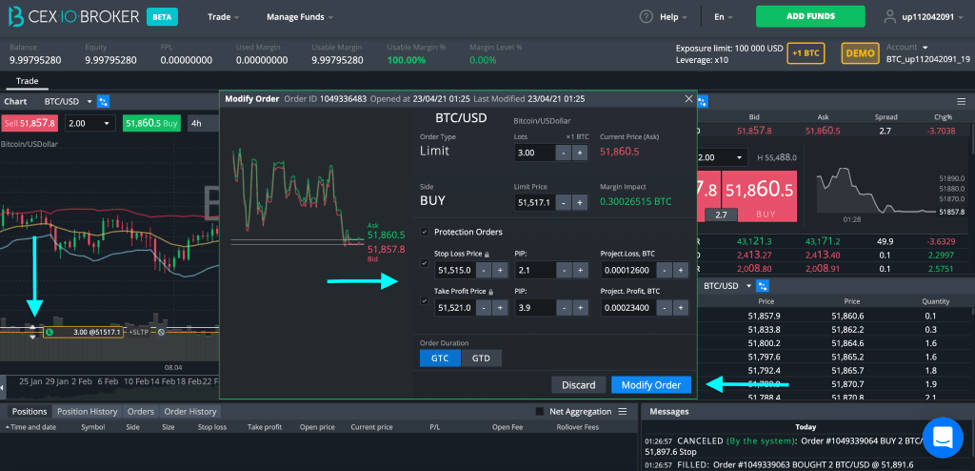975x471 pixels.
Task: Click the Sell 51,857.8 button in chart
Action: click(29, 123)
